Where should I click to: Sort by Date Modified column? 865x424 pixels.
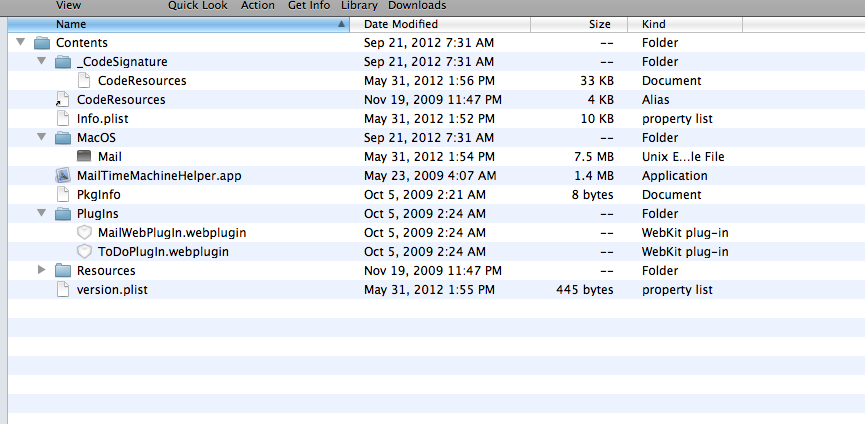coord(440,24)
